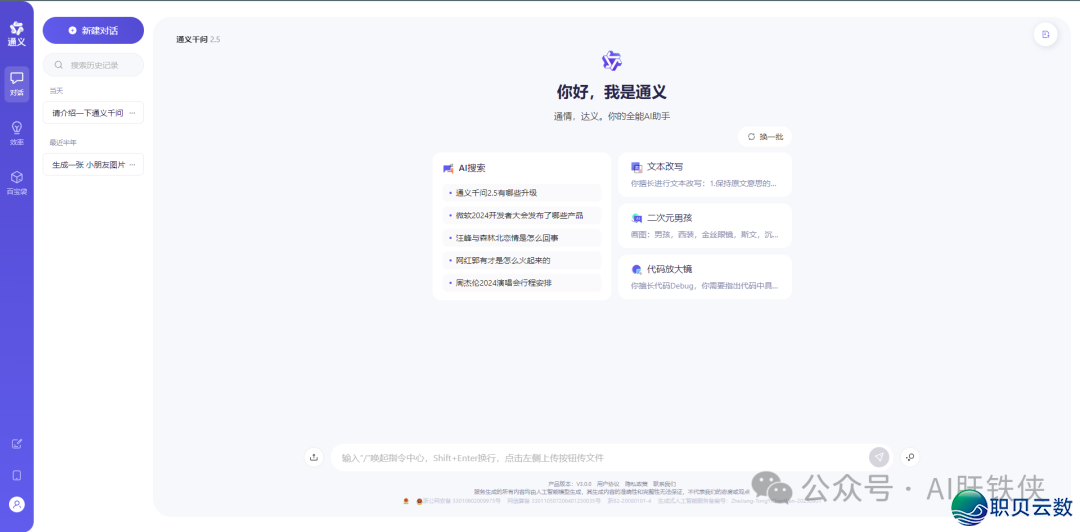Viewport: 1080px width, 532px height.
Task: Start a new chat with 新建对话
Action: tap(93, 30)
